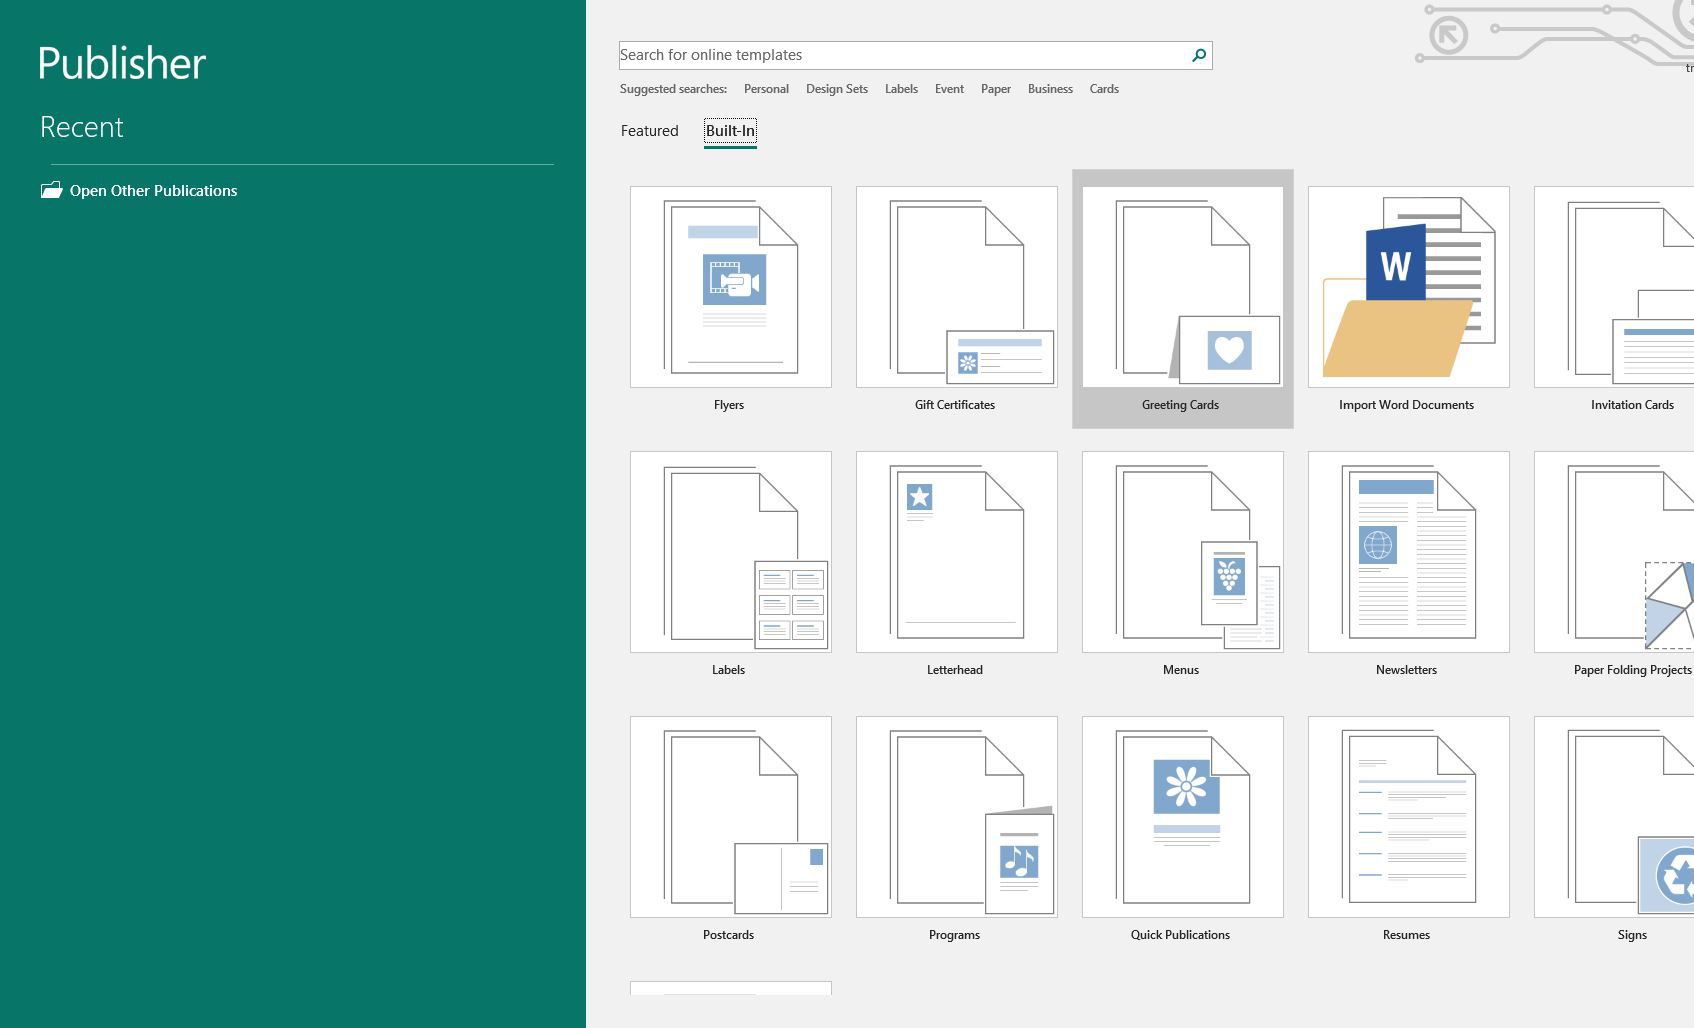Screen dimensions: 1694x1028
Task: Click the Paper Folding Projects caption
Action: 1633,670
